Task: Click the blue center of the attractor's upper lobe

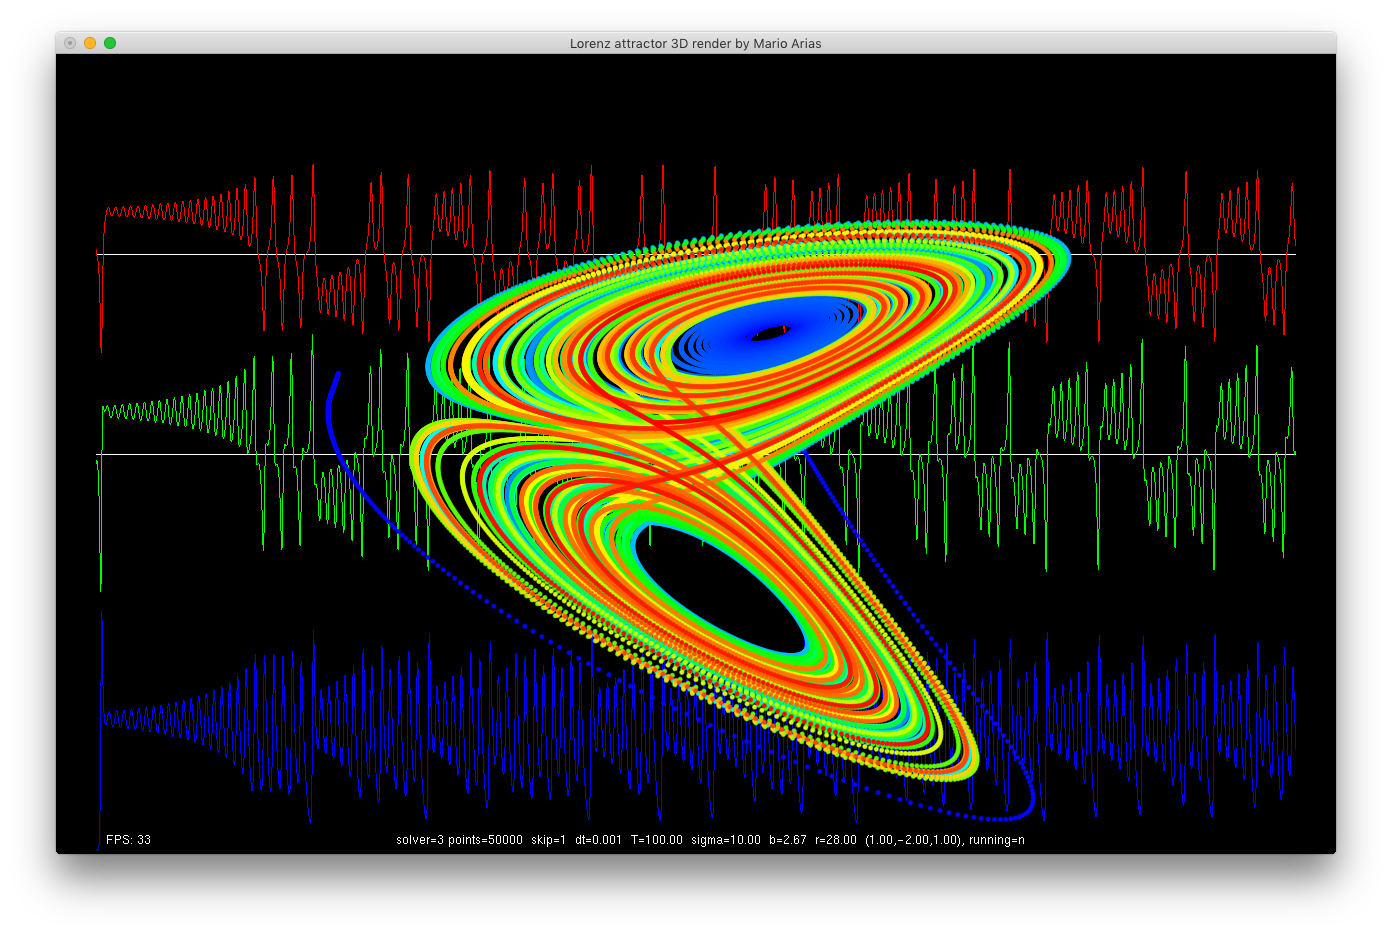Action: pos(768,335)
